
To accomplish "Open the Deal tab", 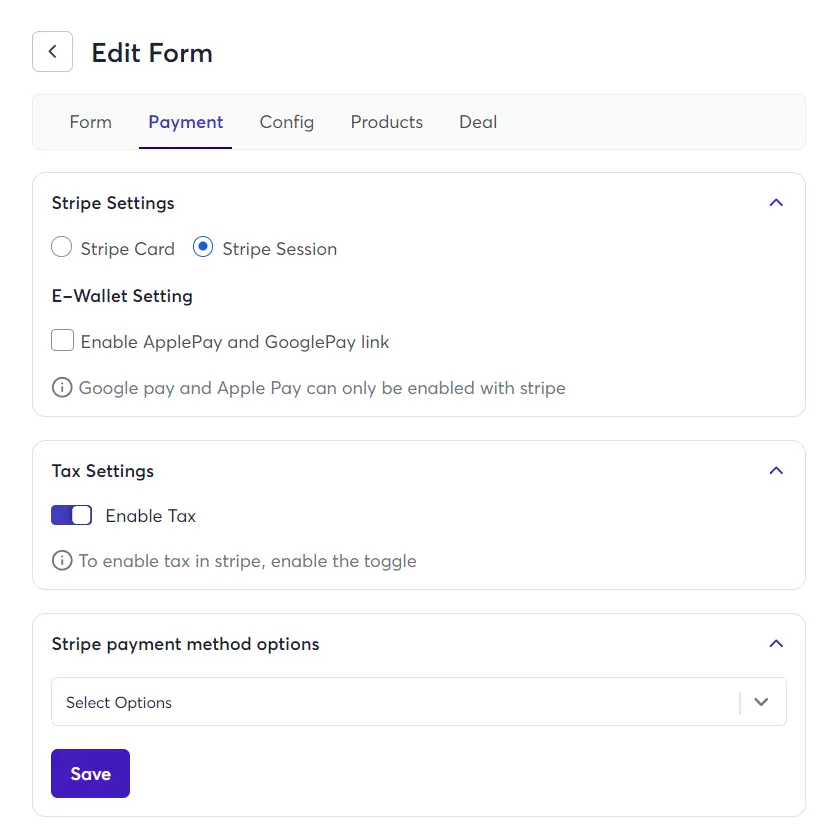I will click(477, 121).
